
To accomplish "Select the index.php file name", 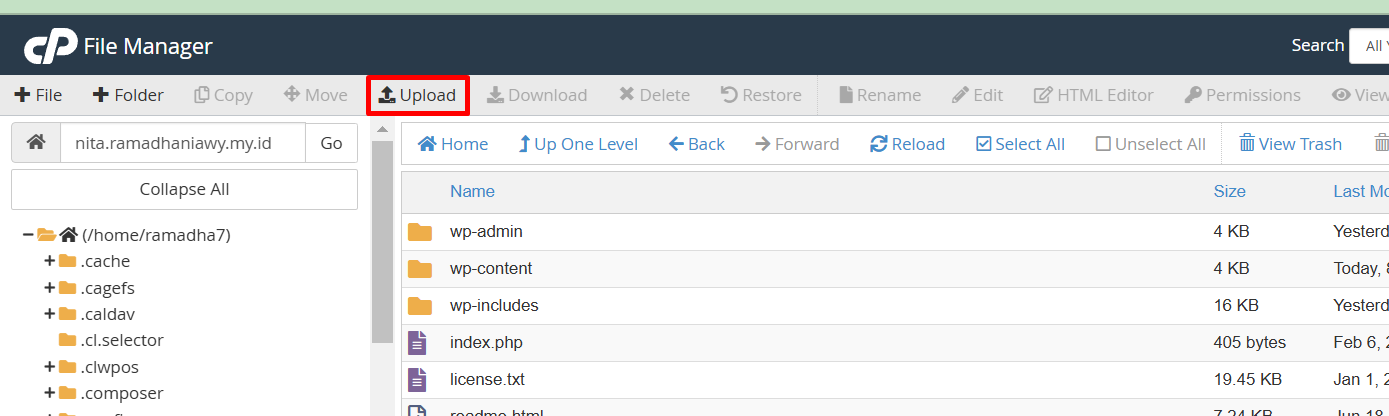I will (486, 343).
